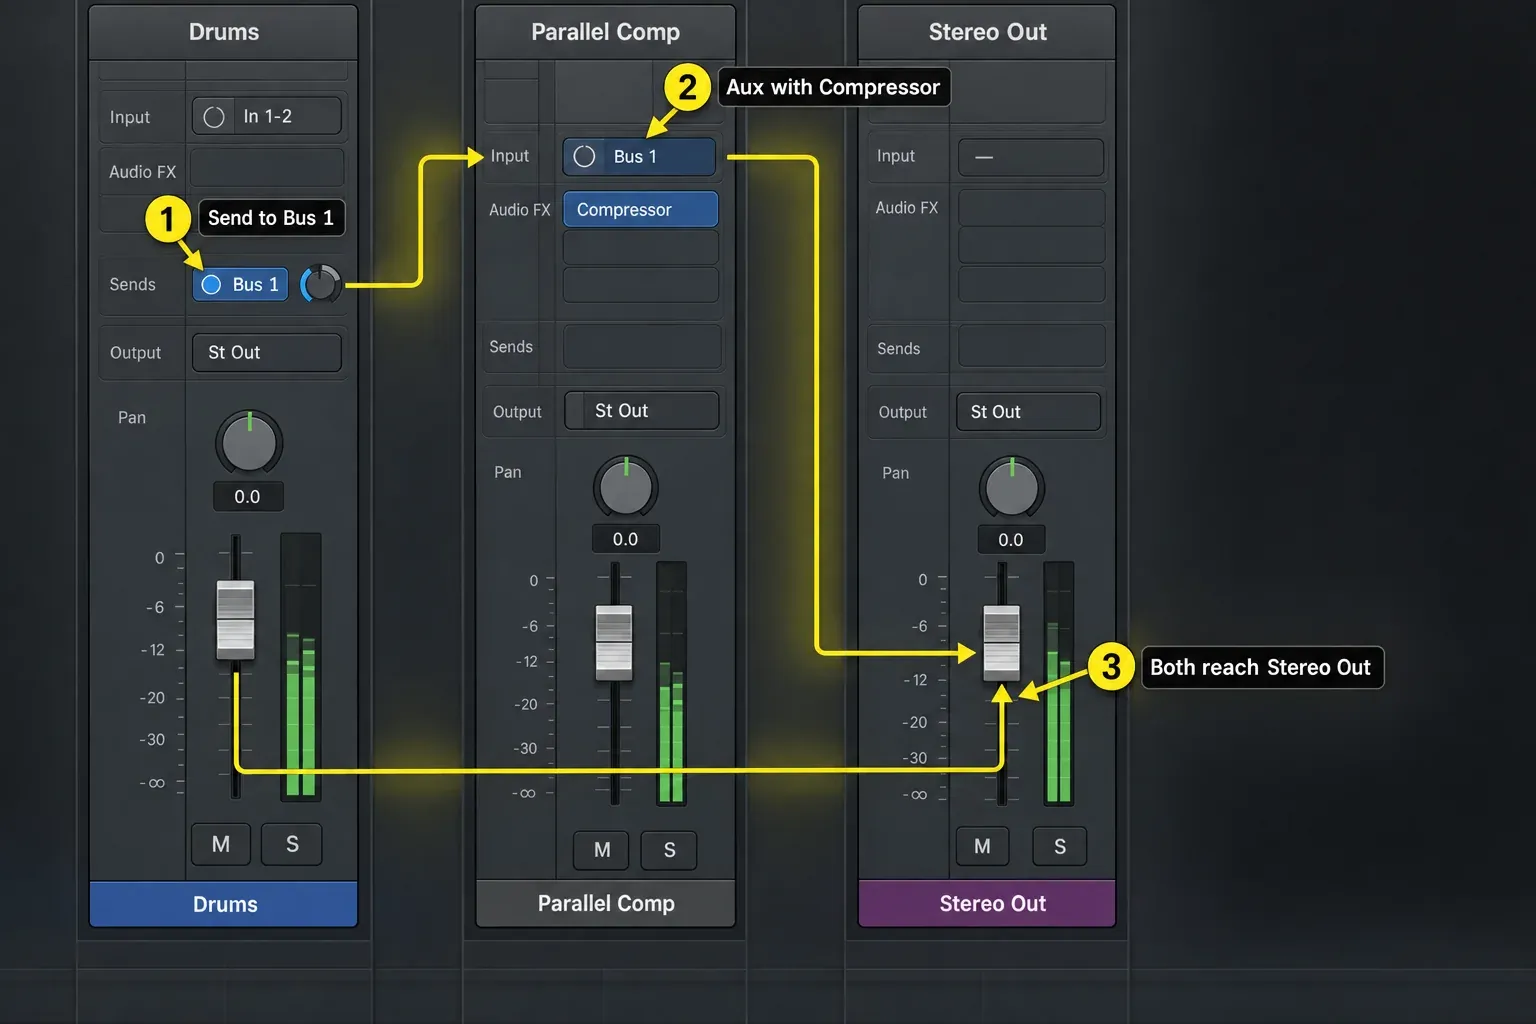
Task: Click the Parallel Comp level meter
Action: [x=671, y=683]
